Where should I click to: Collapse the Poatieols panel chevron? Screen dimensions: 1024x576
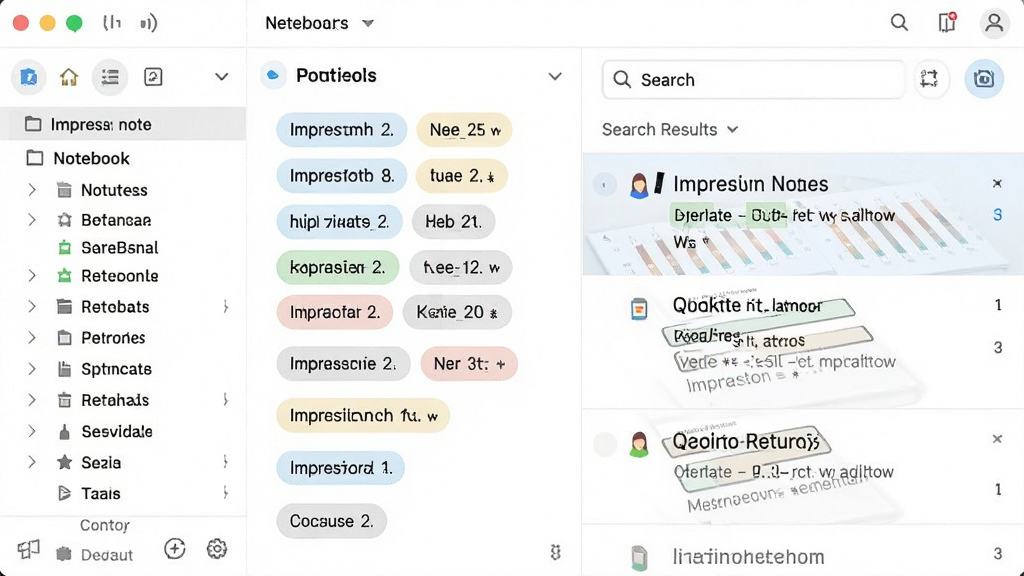(555, 76)
